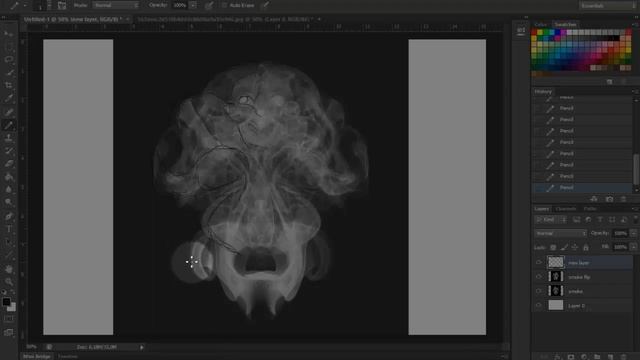640x360 pixels.
Task: Click the background color swatch
Action: pyautogui.click(x=12, y=307)
